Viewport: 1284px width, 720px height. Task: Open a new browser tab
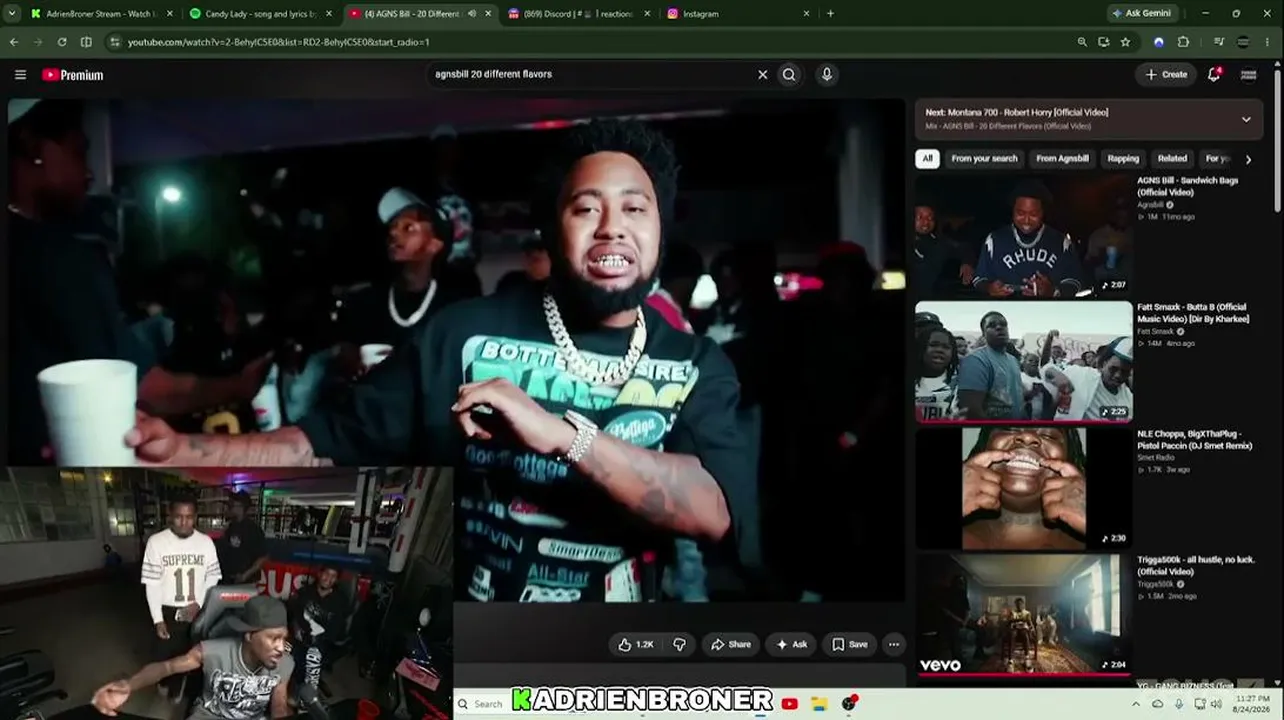830,14
